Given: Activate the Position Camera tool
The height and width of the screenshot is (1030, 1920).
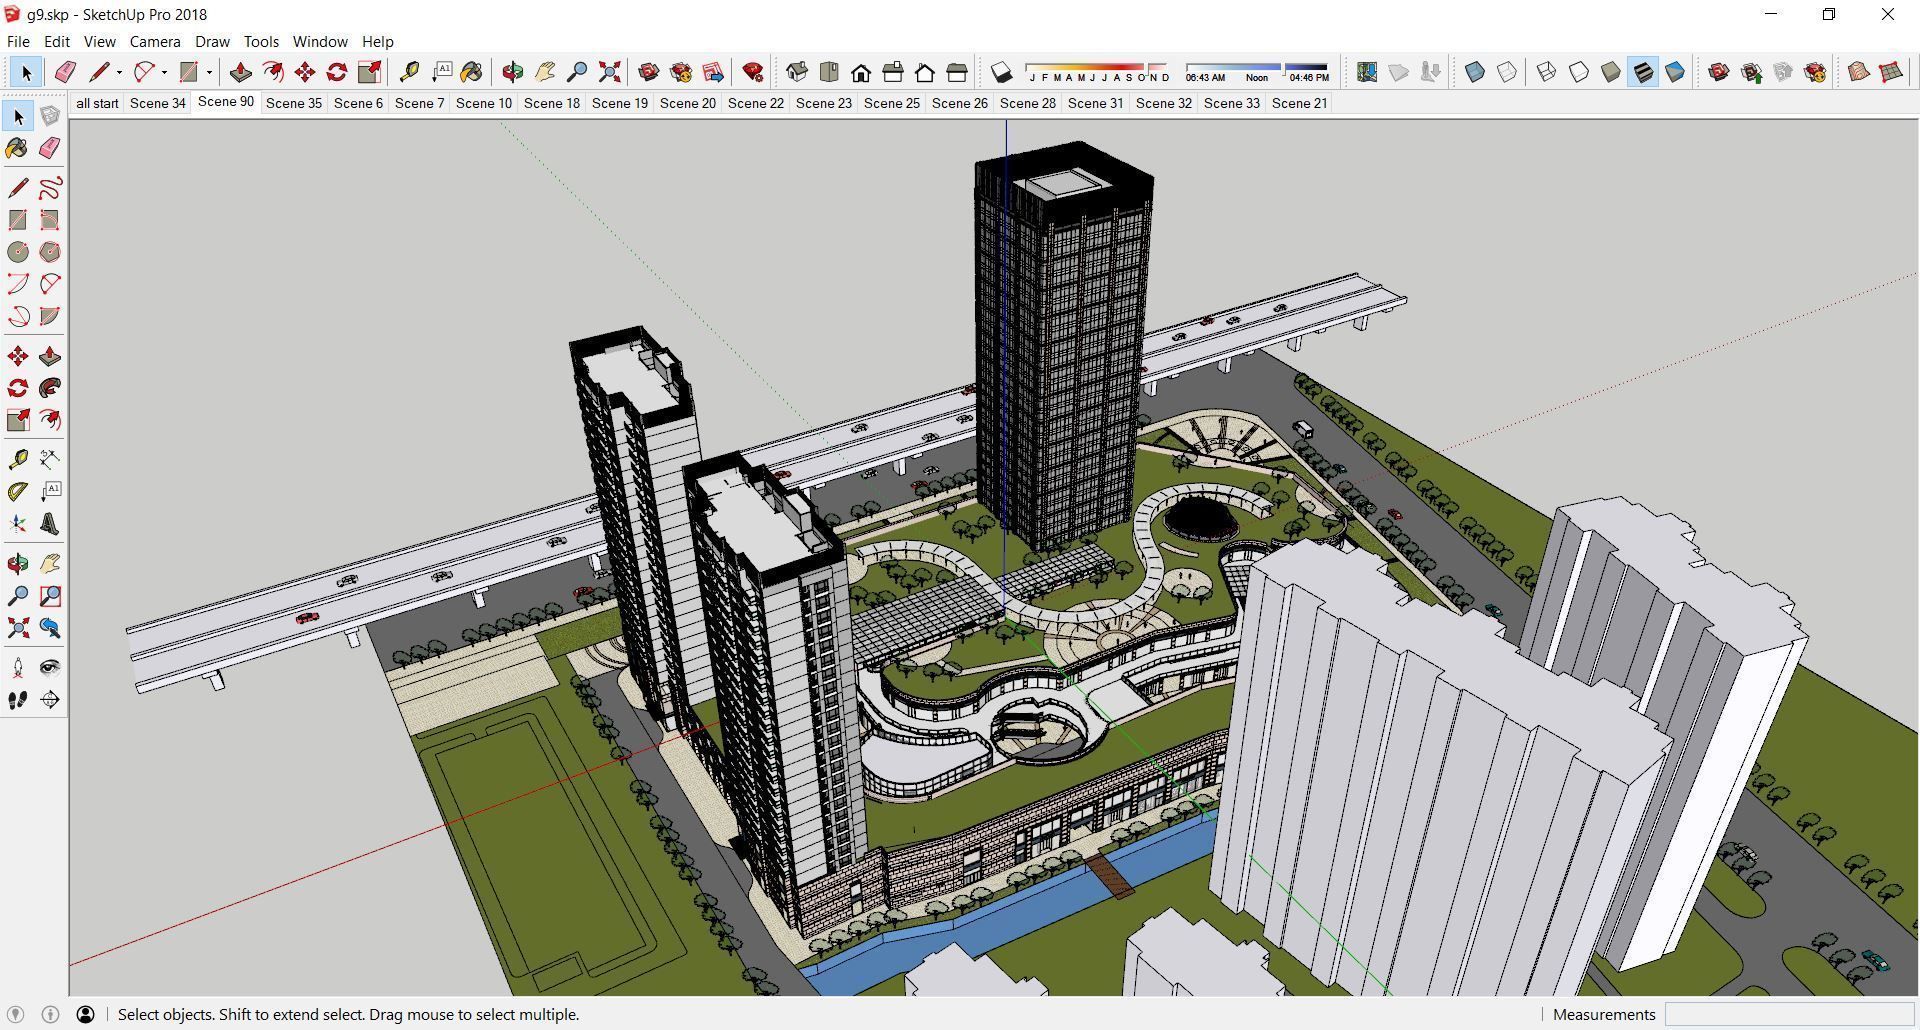Looking at the screenshot, I should coord(18,668).
